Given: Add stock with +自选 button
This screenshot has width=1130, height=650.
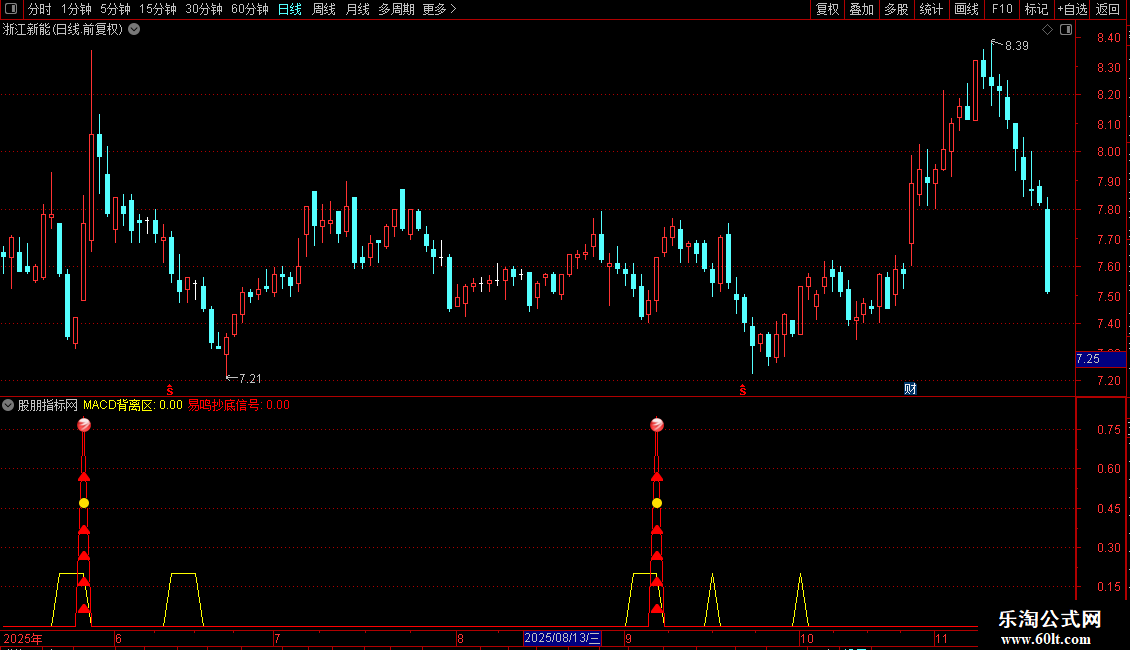Looking at the screenshot, I should [x=1072, y=9].
